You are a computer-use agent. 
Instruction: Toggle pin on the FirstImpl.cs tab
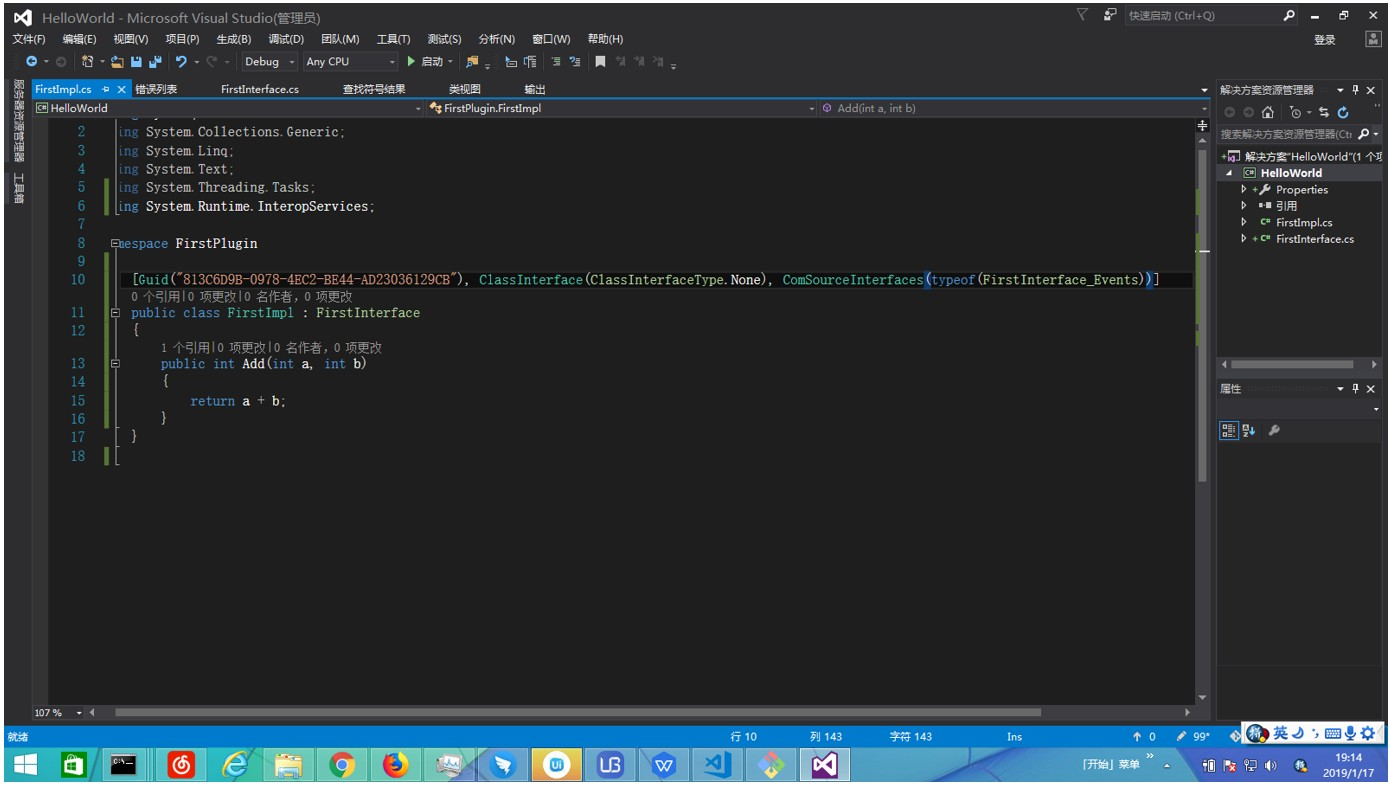(106, 90)
